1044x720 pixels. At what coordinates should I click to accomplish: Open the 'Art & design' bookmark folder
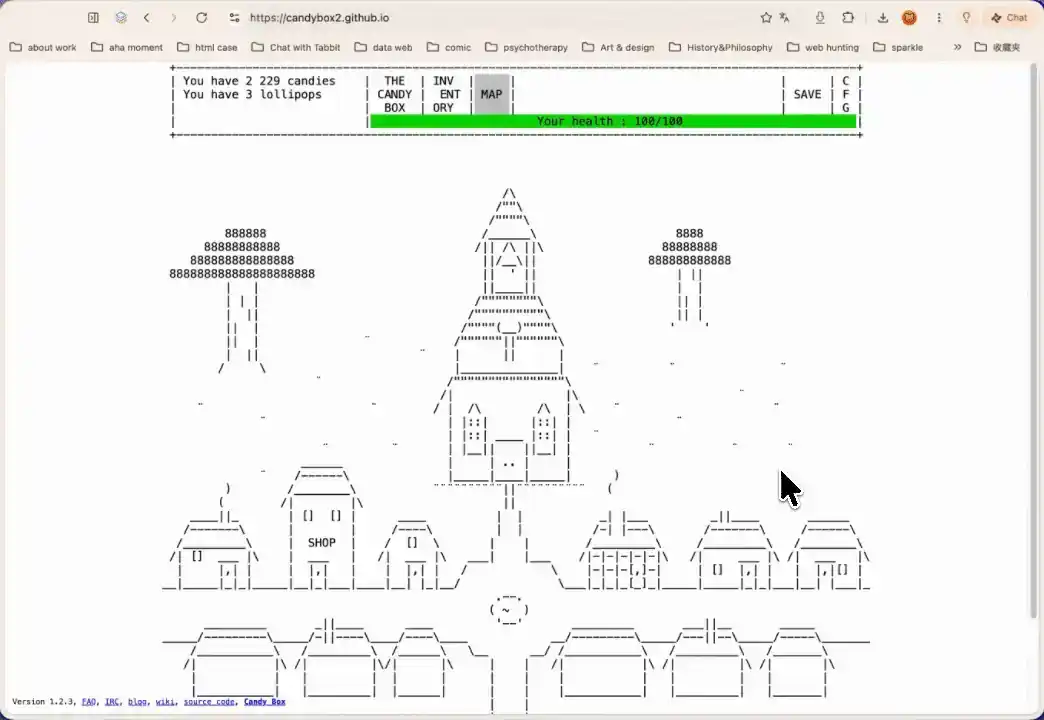pyautogui.click(x=618, y=47)
